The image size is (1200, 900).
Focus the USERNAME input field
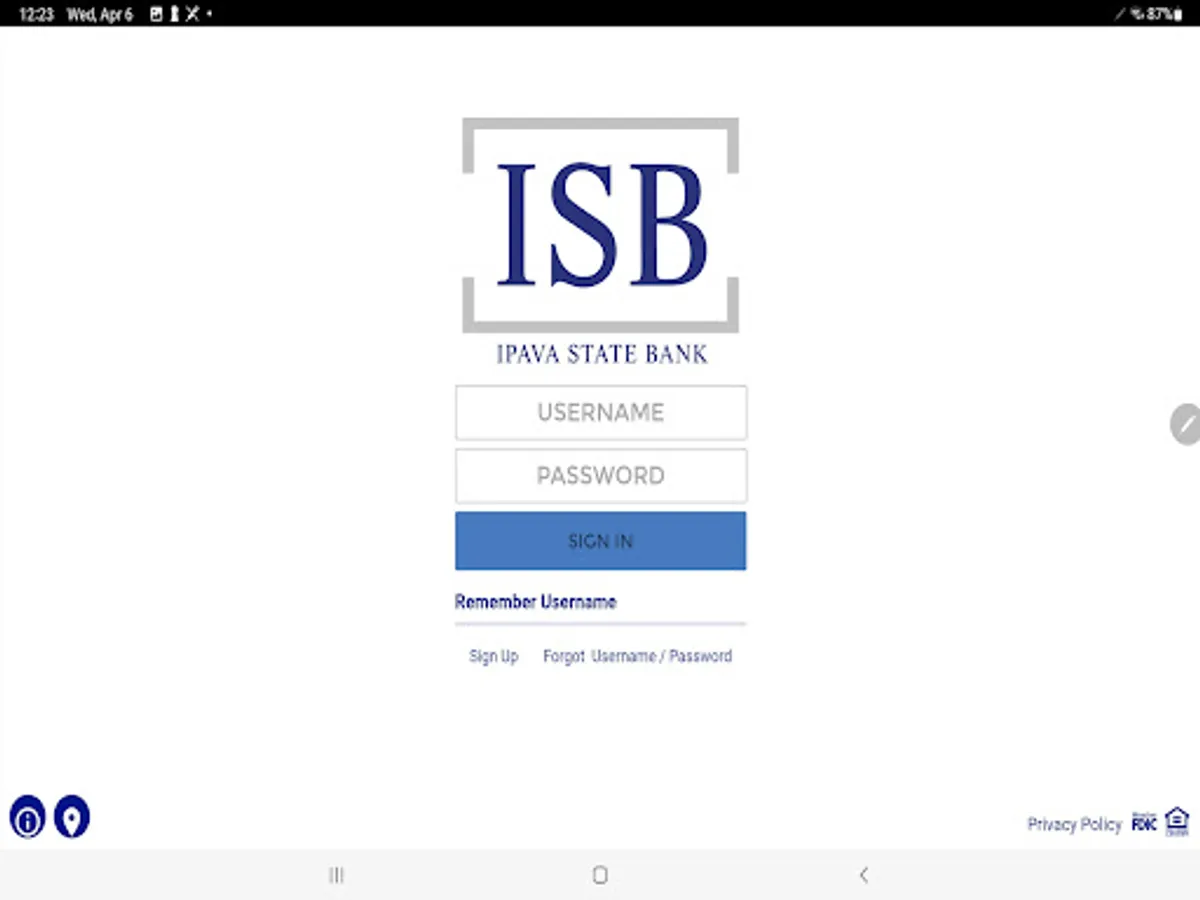click(x=601, y=413)
